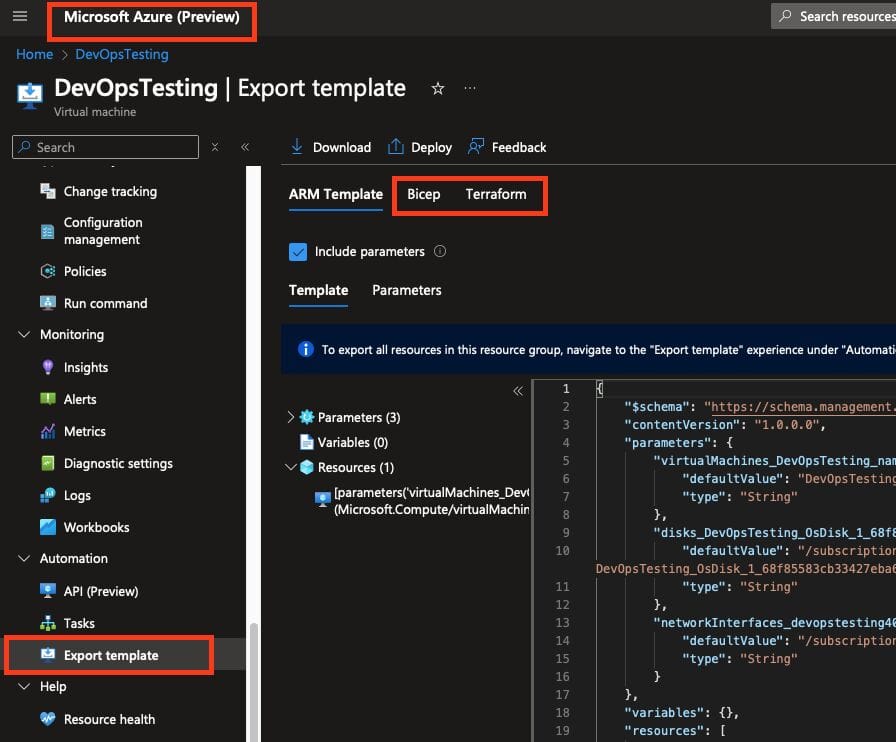Select the ARM Template tab
This screenshot has width=896, height=742.
(335, 194)
